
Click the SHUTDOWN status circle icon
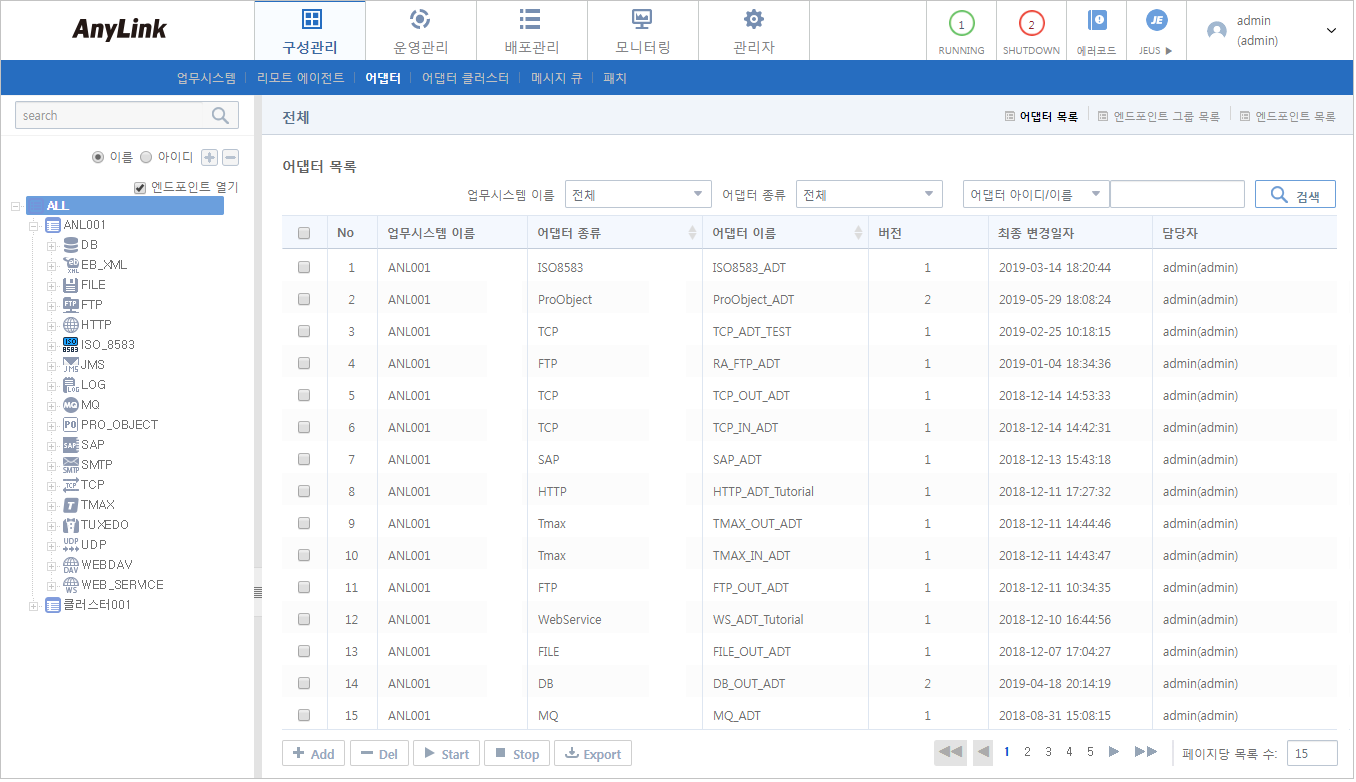[1031, 24]
